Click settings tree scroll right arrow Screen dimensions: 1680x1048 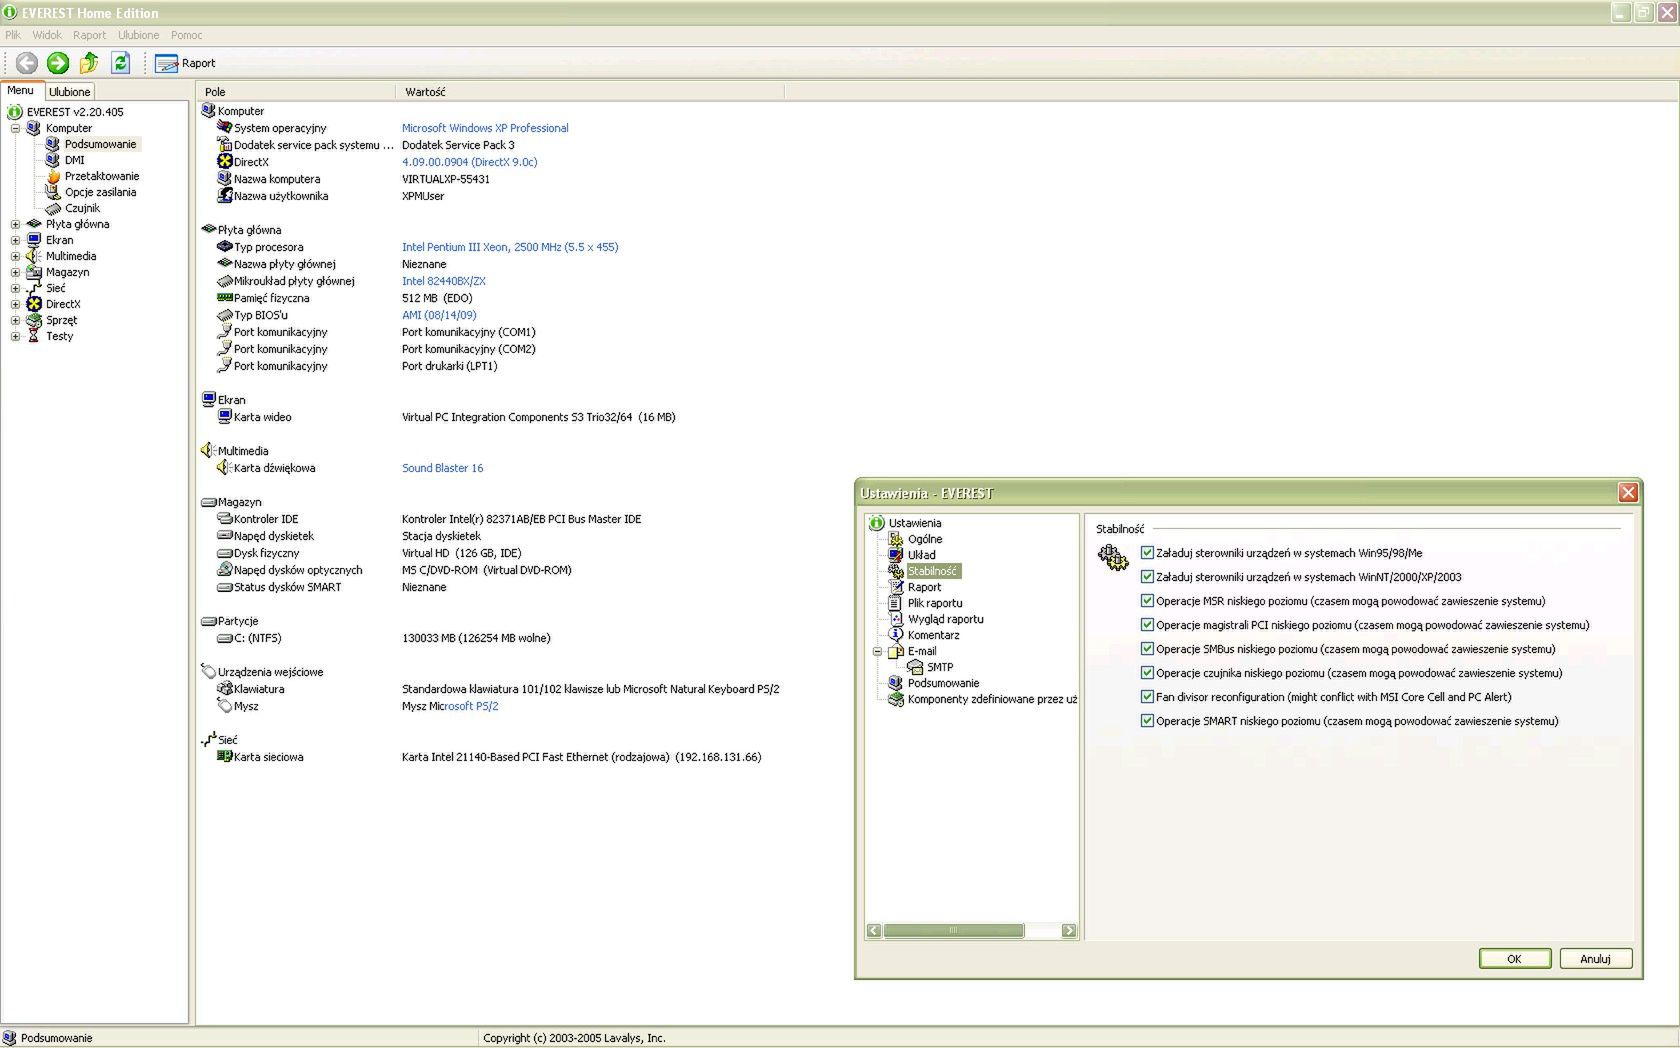[1069, 931]
